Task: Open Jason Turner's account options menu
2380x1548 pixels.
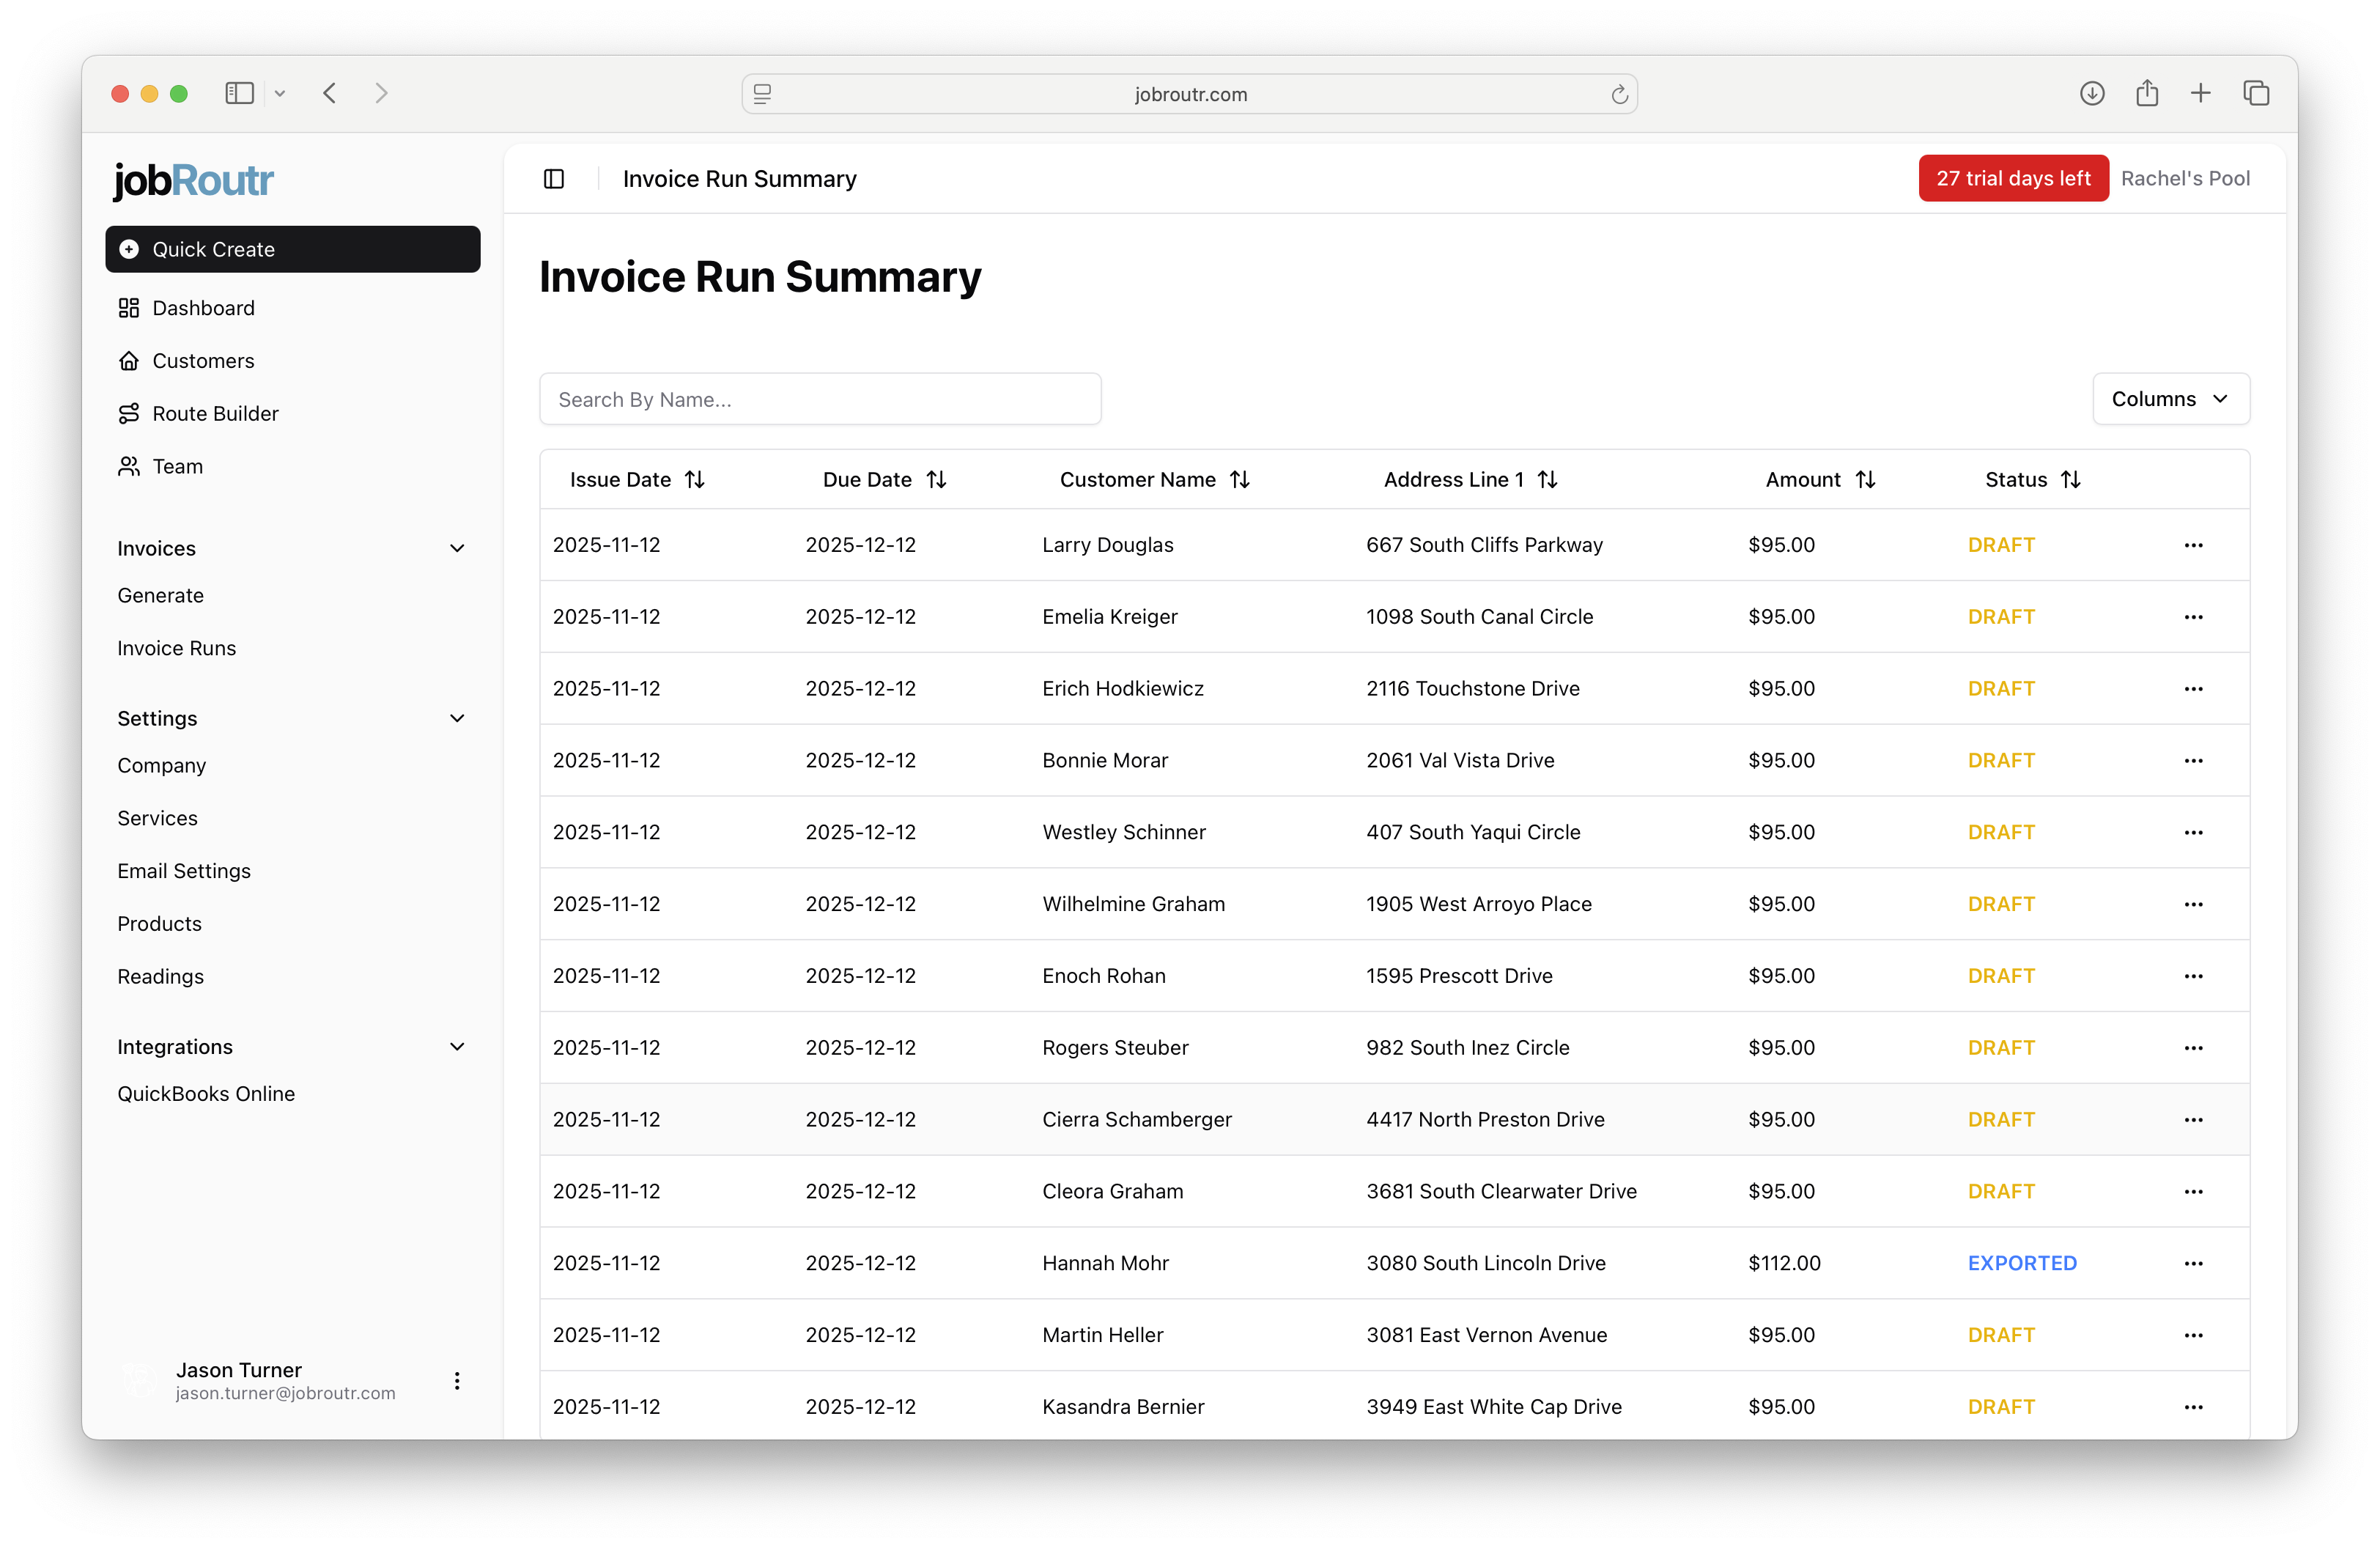Action: [x=457, y=1381]
